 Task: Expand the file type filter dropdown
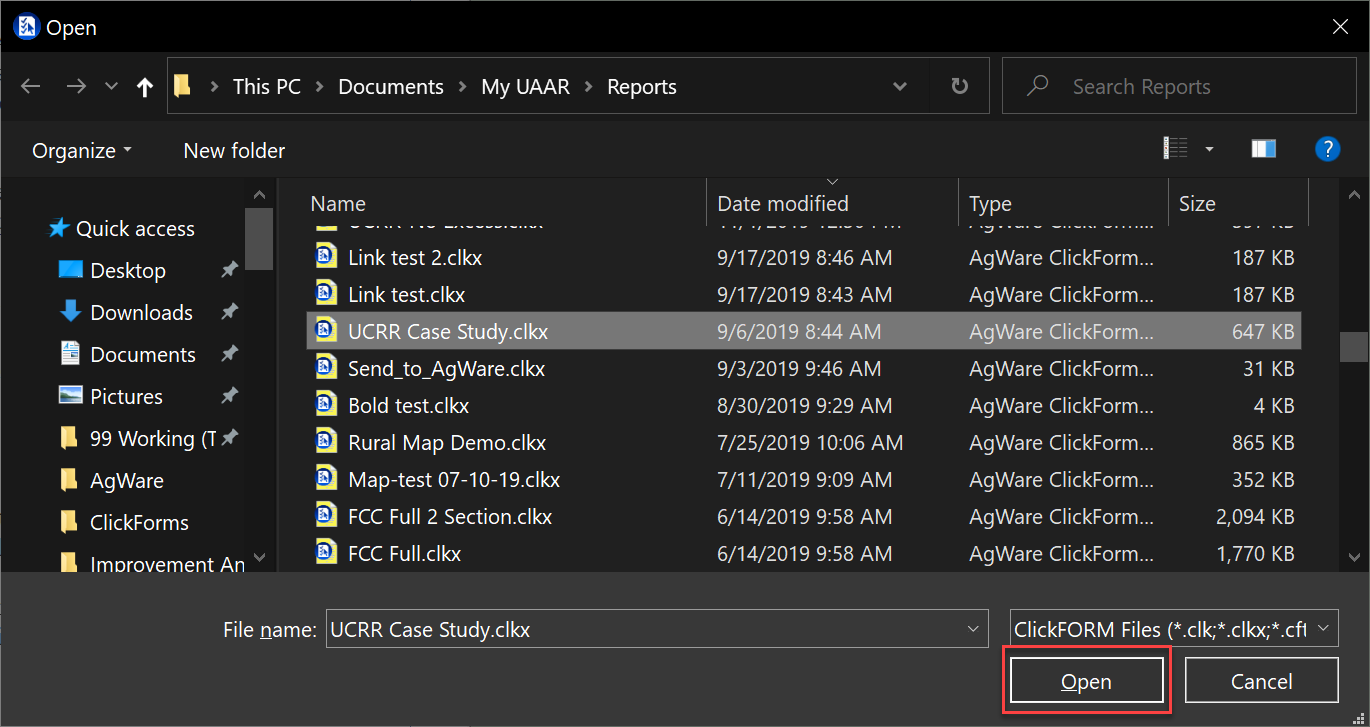point(1324,629)
